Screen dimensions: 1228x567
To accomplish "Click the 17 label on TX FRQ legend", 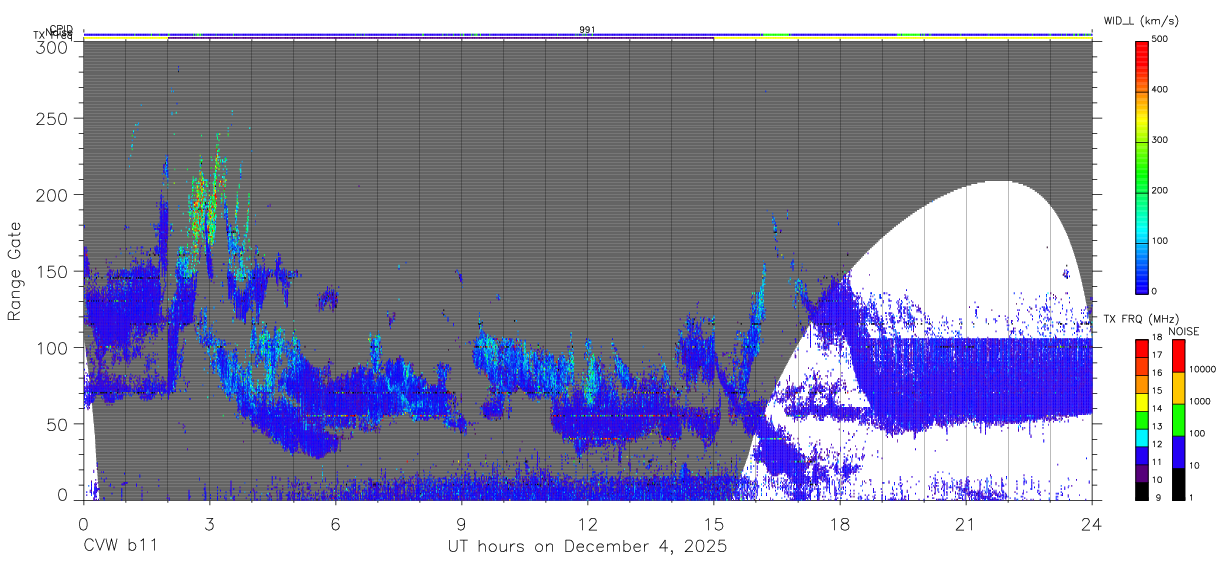I will 1156,355.
